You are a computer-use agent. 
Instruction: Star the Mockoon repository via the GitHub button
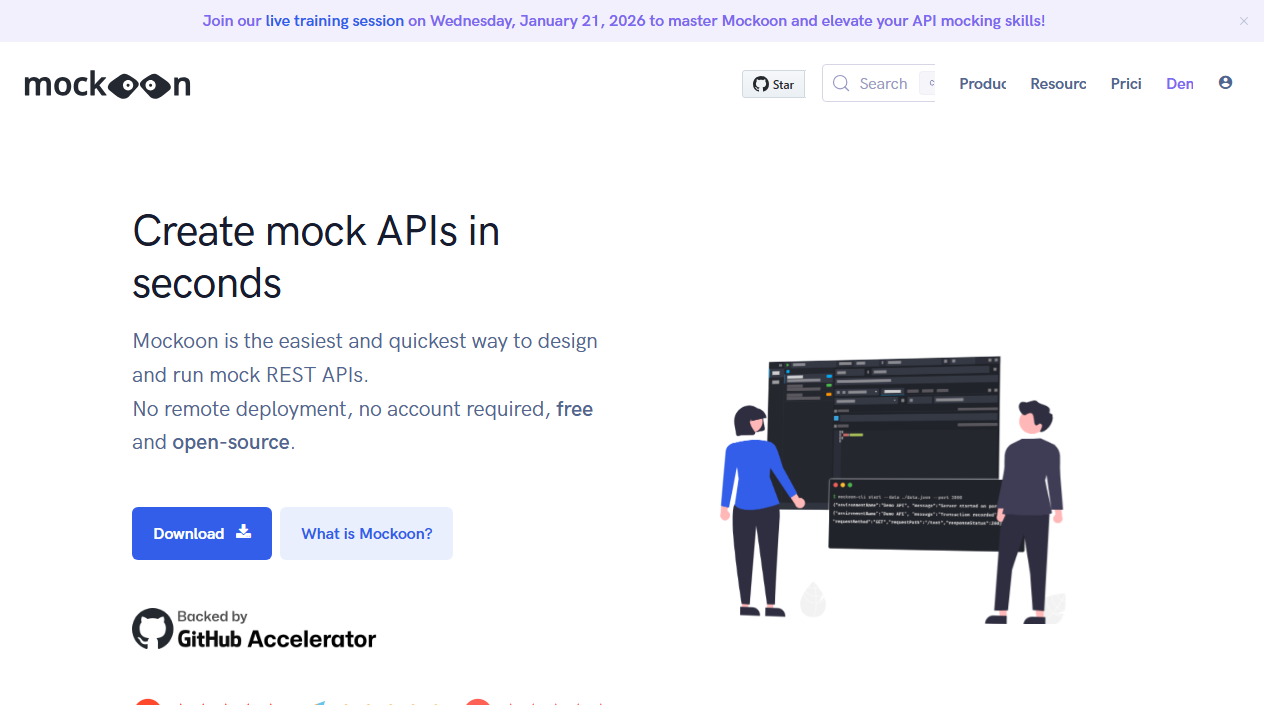click(x=773, y=83)
